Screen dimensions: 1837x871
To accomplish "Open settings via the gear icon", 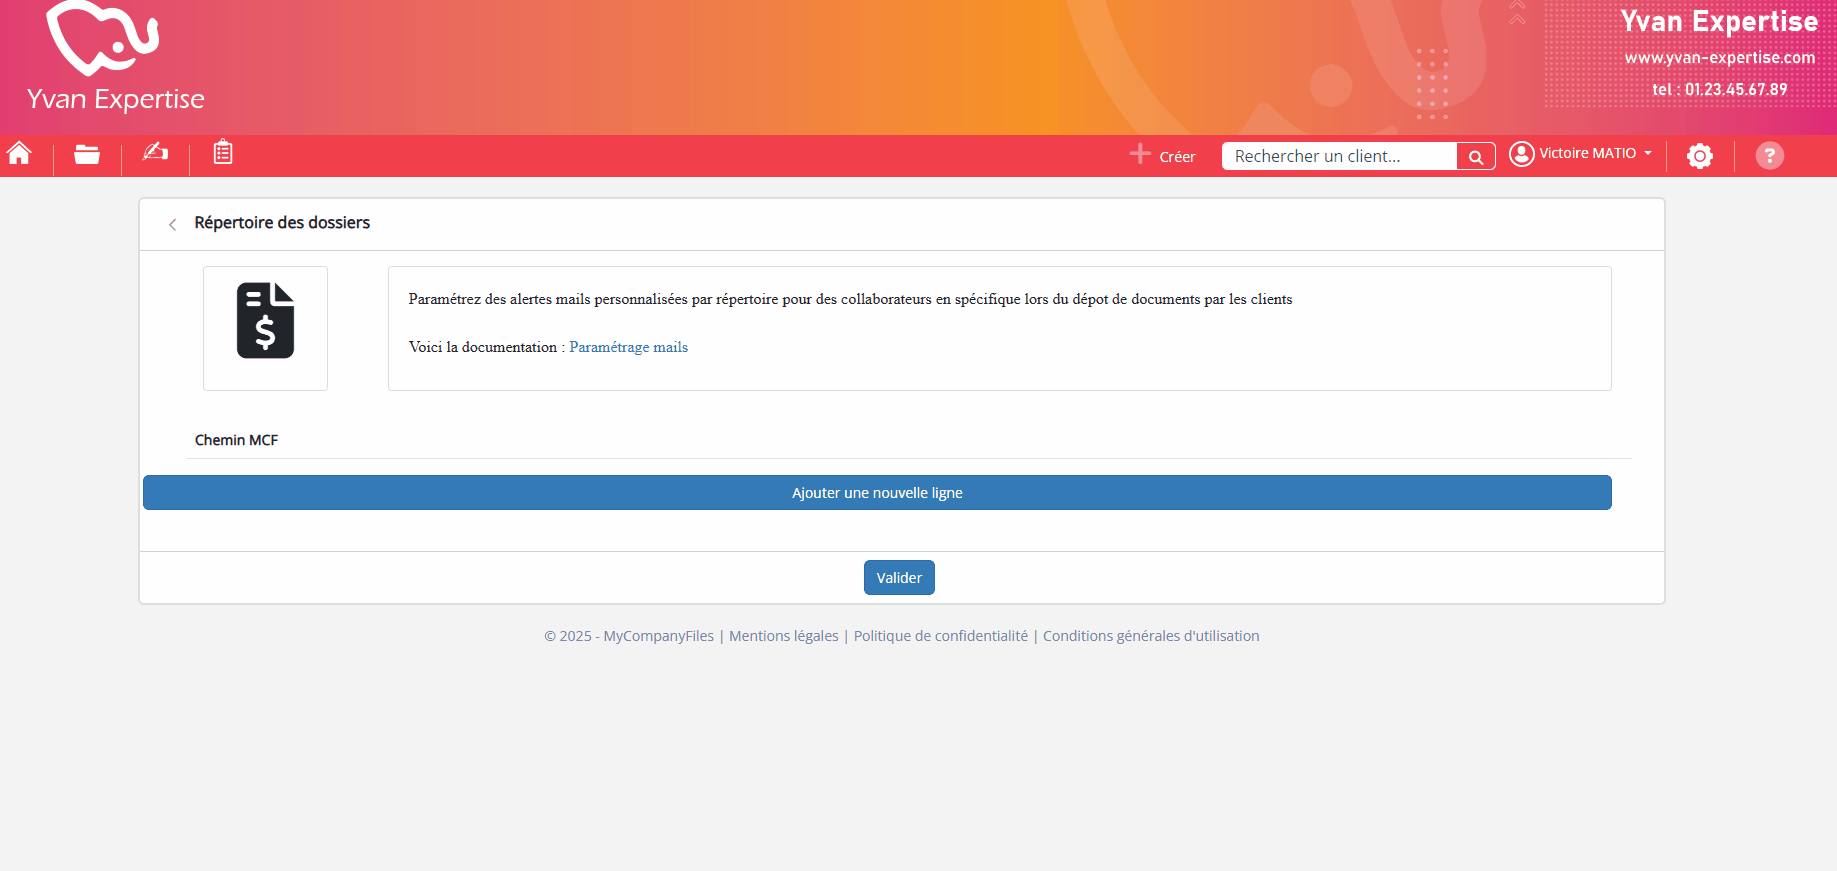I will 1699,156.
